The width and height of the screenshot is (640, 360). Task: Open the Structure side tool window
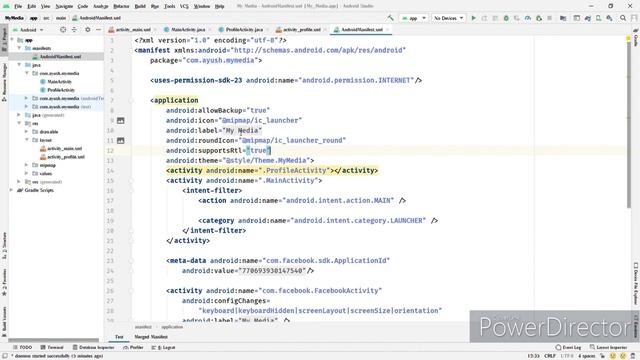pos(4,246)
